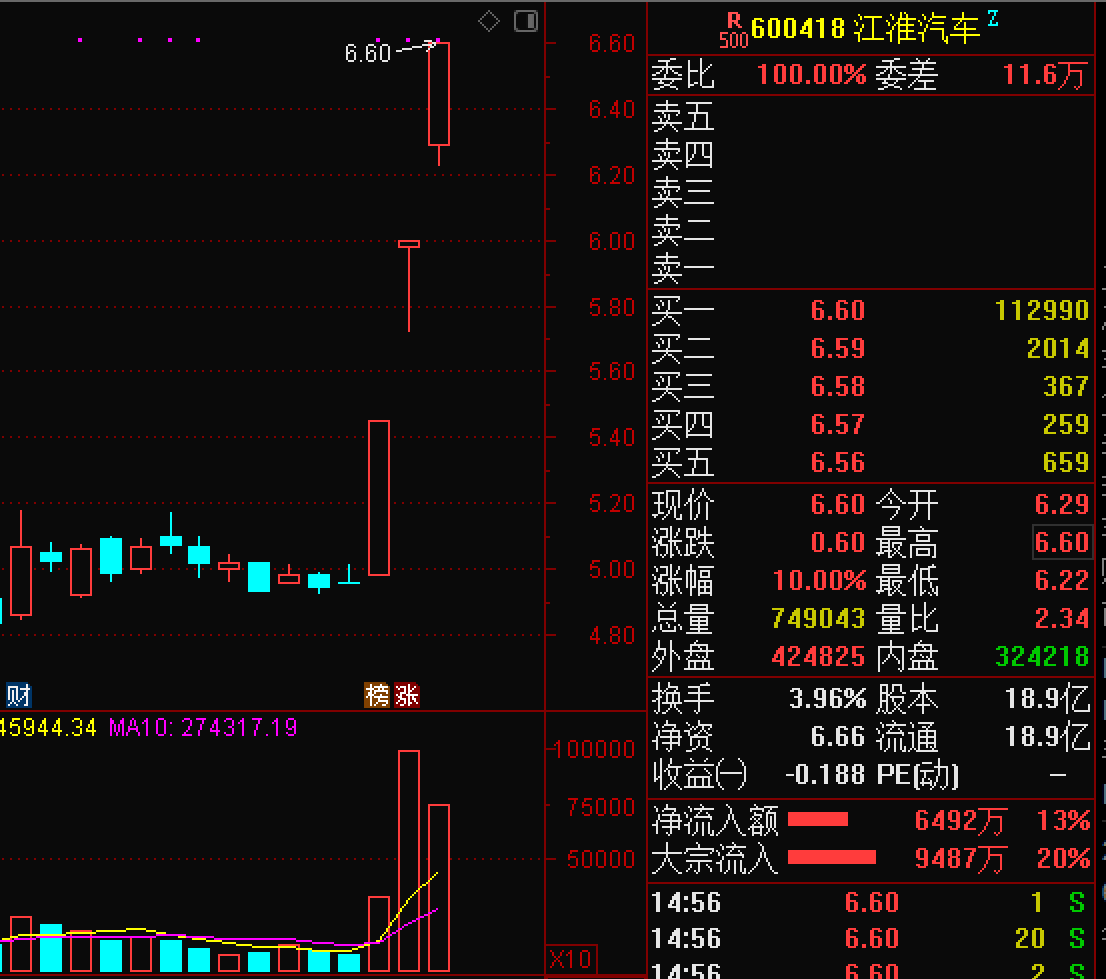
Task: Click the 14:56 tick row with volume 20
Action: pyautogui.click(x=870, y=939)
